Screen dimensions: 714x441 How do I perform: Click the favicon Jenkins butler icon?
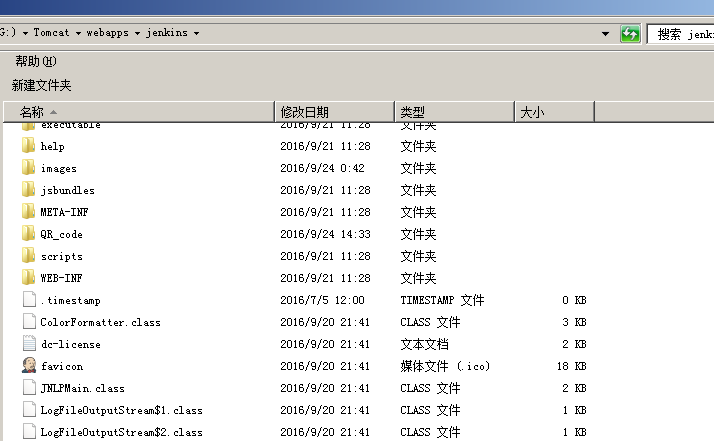[x=29, y=365]
